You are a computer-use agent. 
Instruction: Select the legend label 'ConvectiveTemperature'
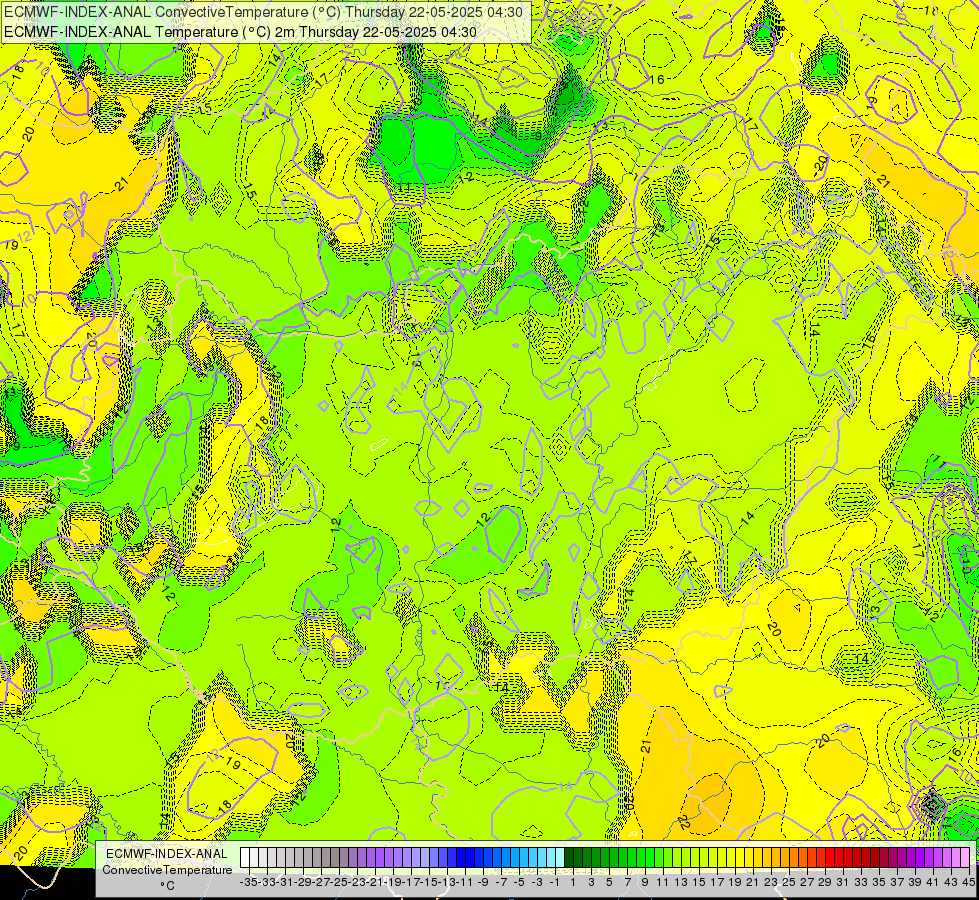(x=167, y=869)
